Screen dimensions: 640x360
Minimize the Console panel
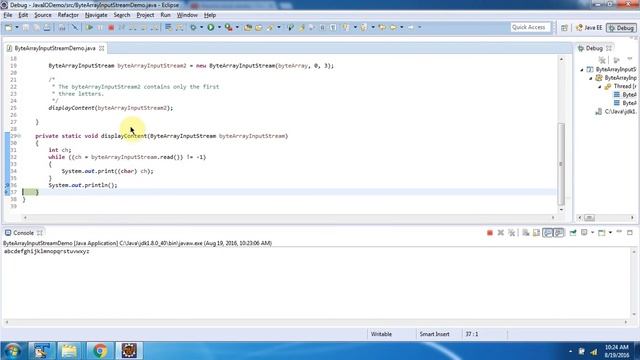point(619,232)
